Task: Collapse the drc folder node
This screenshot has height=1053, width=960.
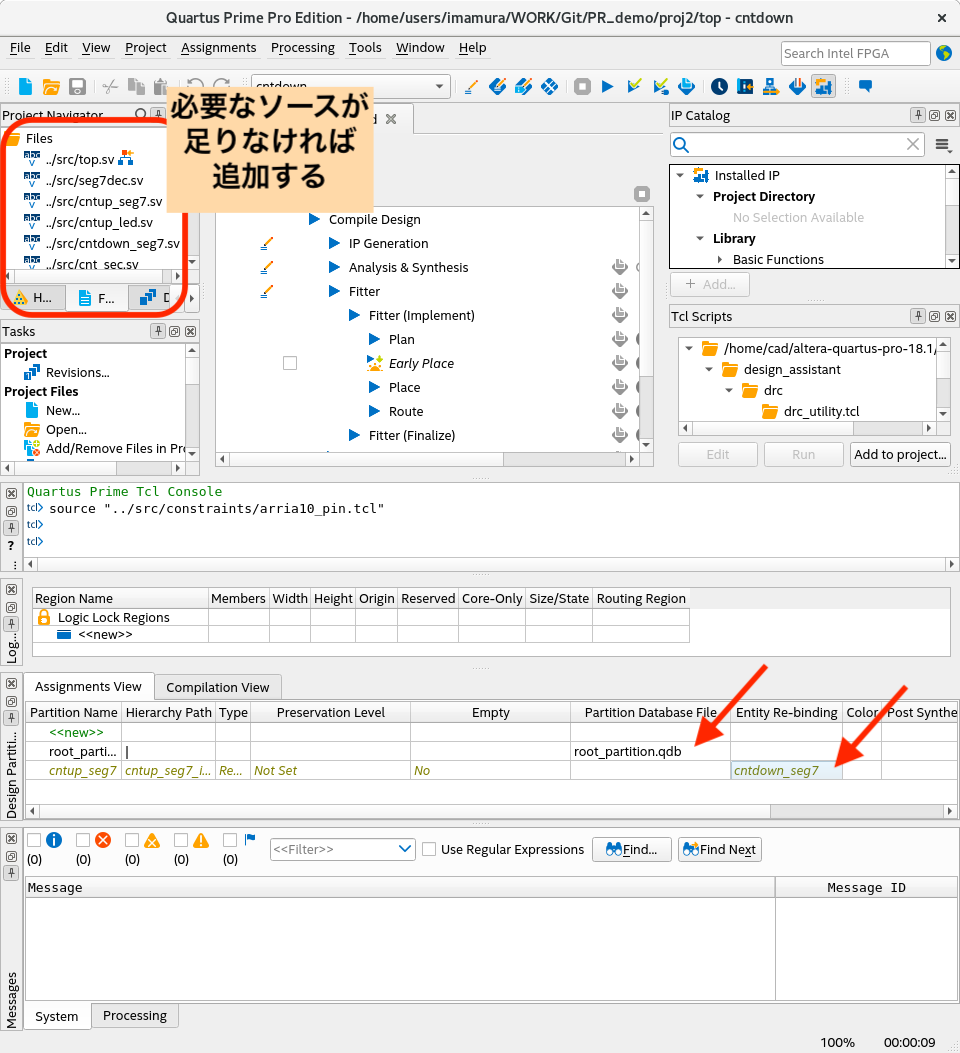Action: [x=729, y=390]
